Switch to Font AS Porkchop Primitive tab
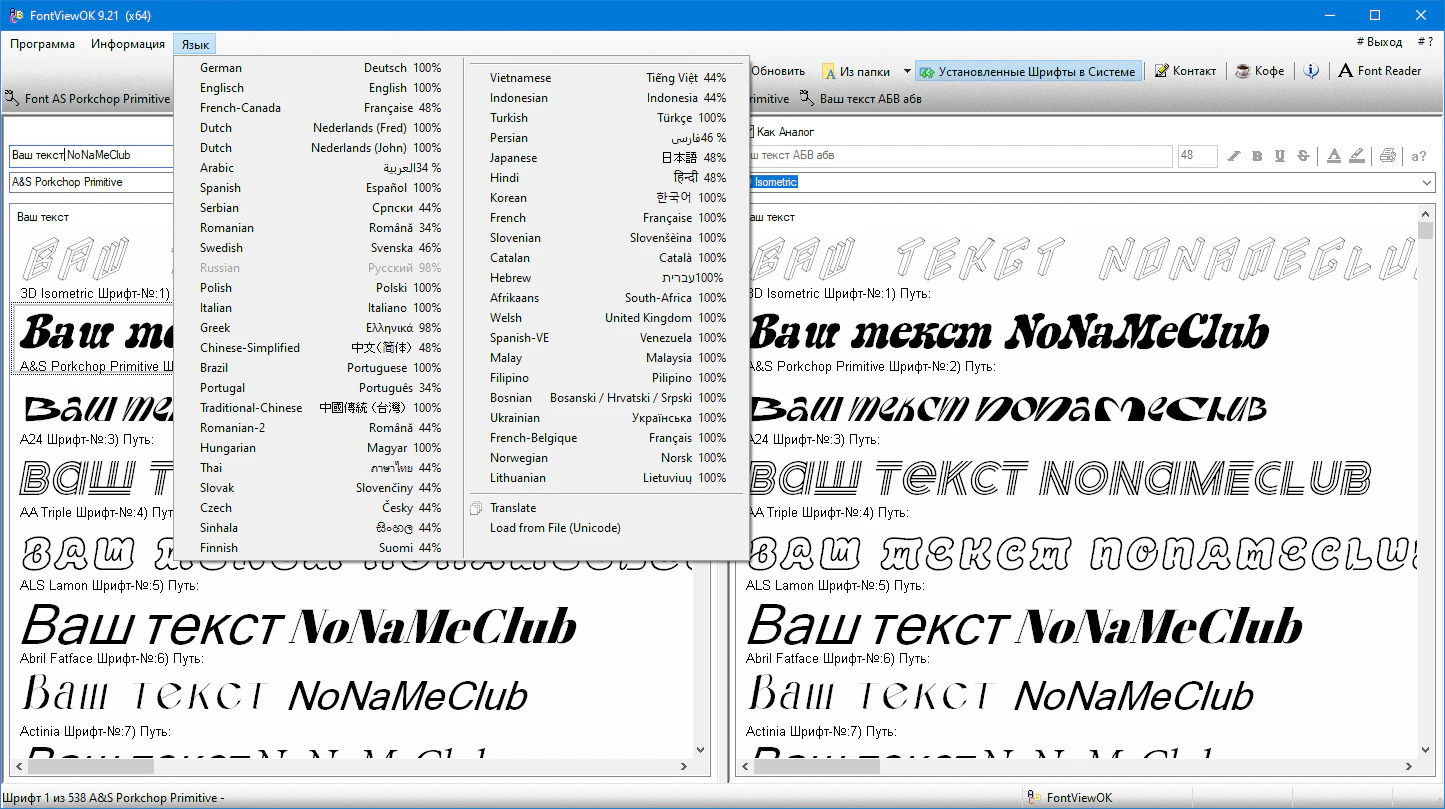Viewport: 1445px width, 809px height. (x=87, y=99)
